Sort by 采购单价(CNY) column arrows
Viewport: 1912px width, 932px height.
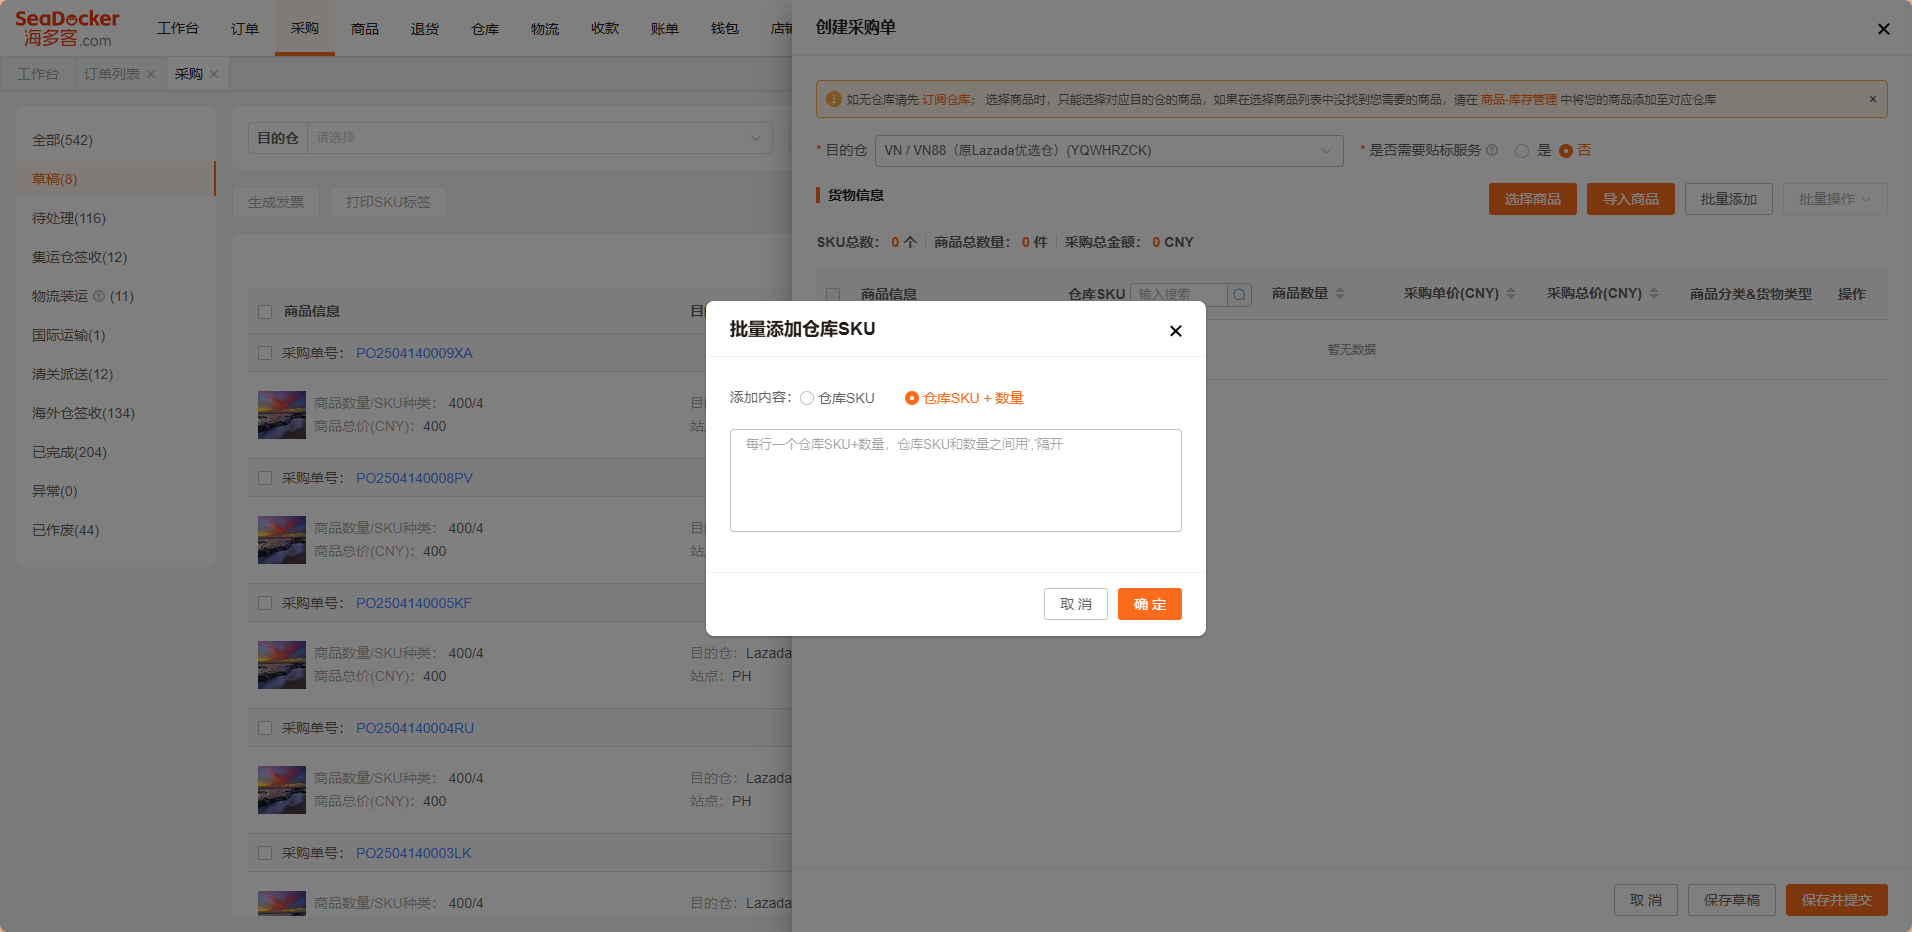click(1511, 293)
